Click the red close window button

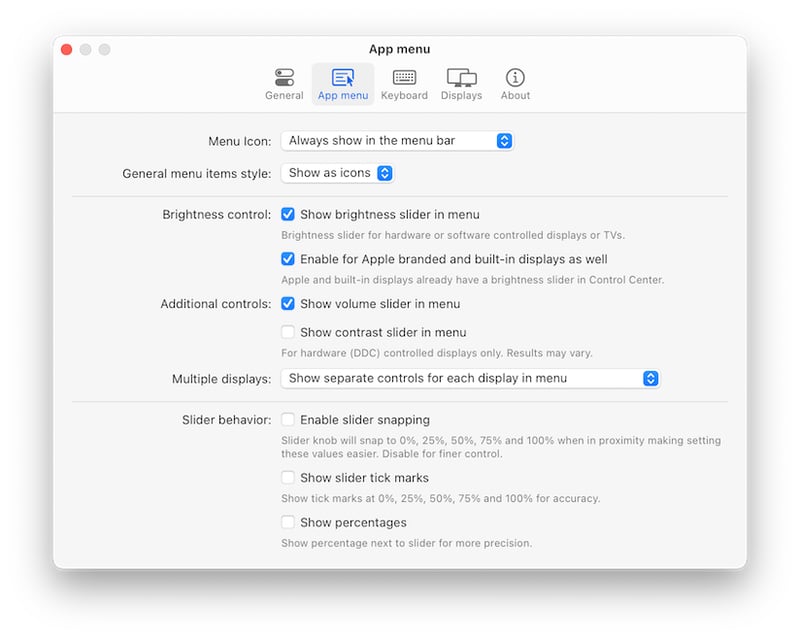(67, 50)
